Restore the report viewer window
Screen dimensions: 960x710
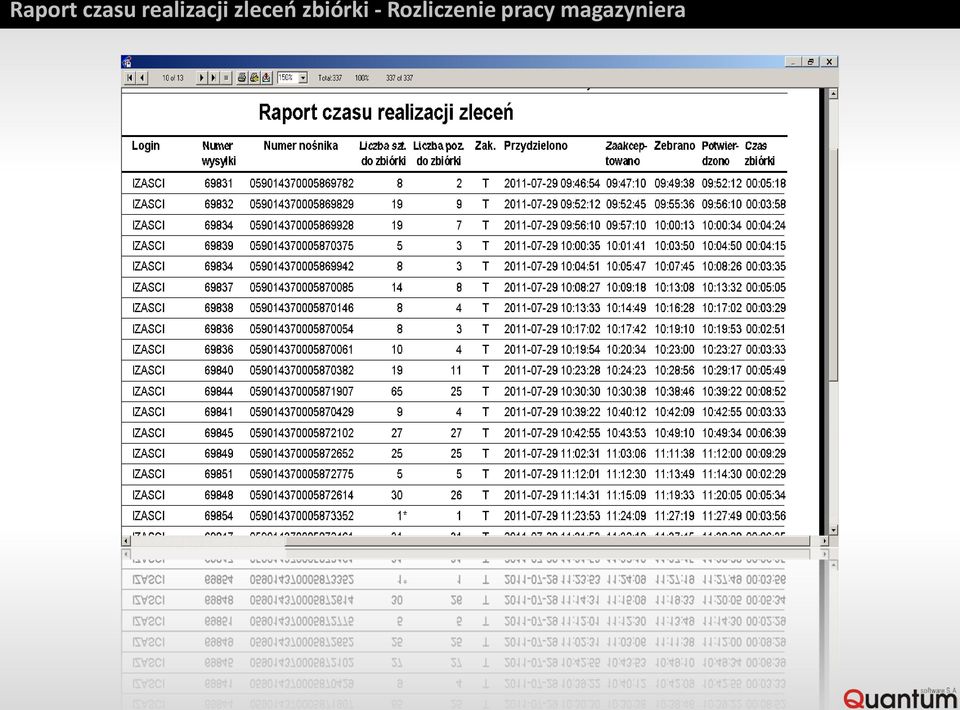coord(811,62)
